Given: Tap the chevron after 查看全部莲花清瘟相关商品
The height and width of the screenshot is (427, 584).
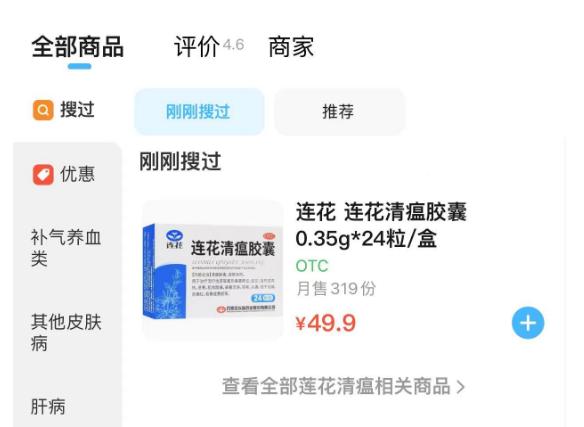Looking at the screenshot, I should pyautogui.click(x=461, y=387).
